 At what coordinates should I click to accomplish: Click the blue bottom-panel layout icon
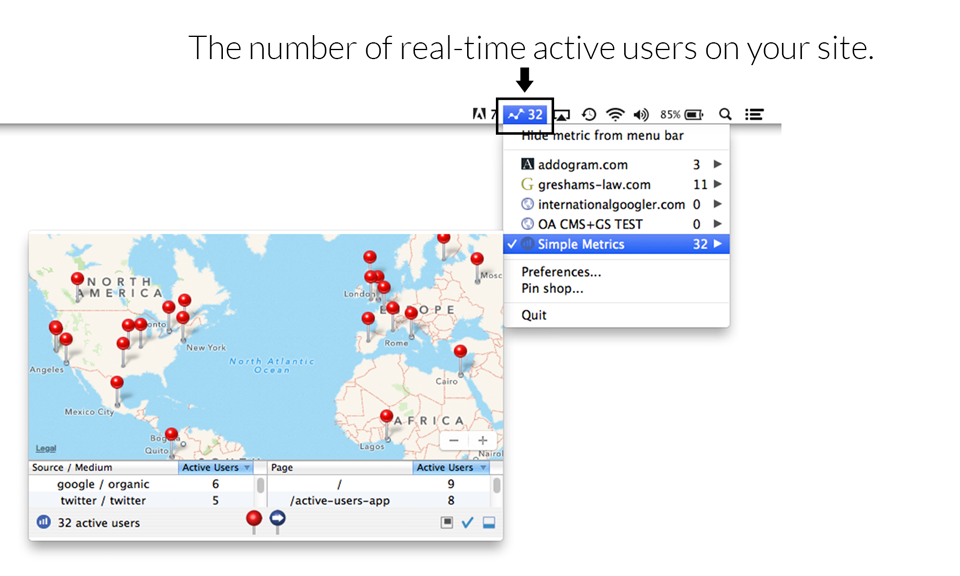[489, 522]
